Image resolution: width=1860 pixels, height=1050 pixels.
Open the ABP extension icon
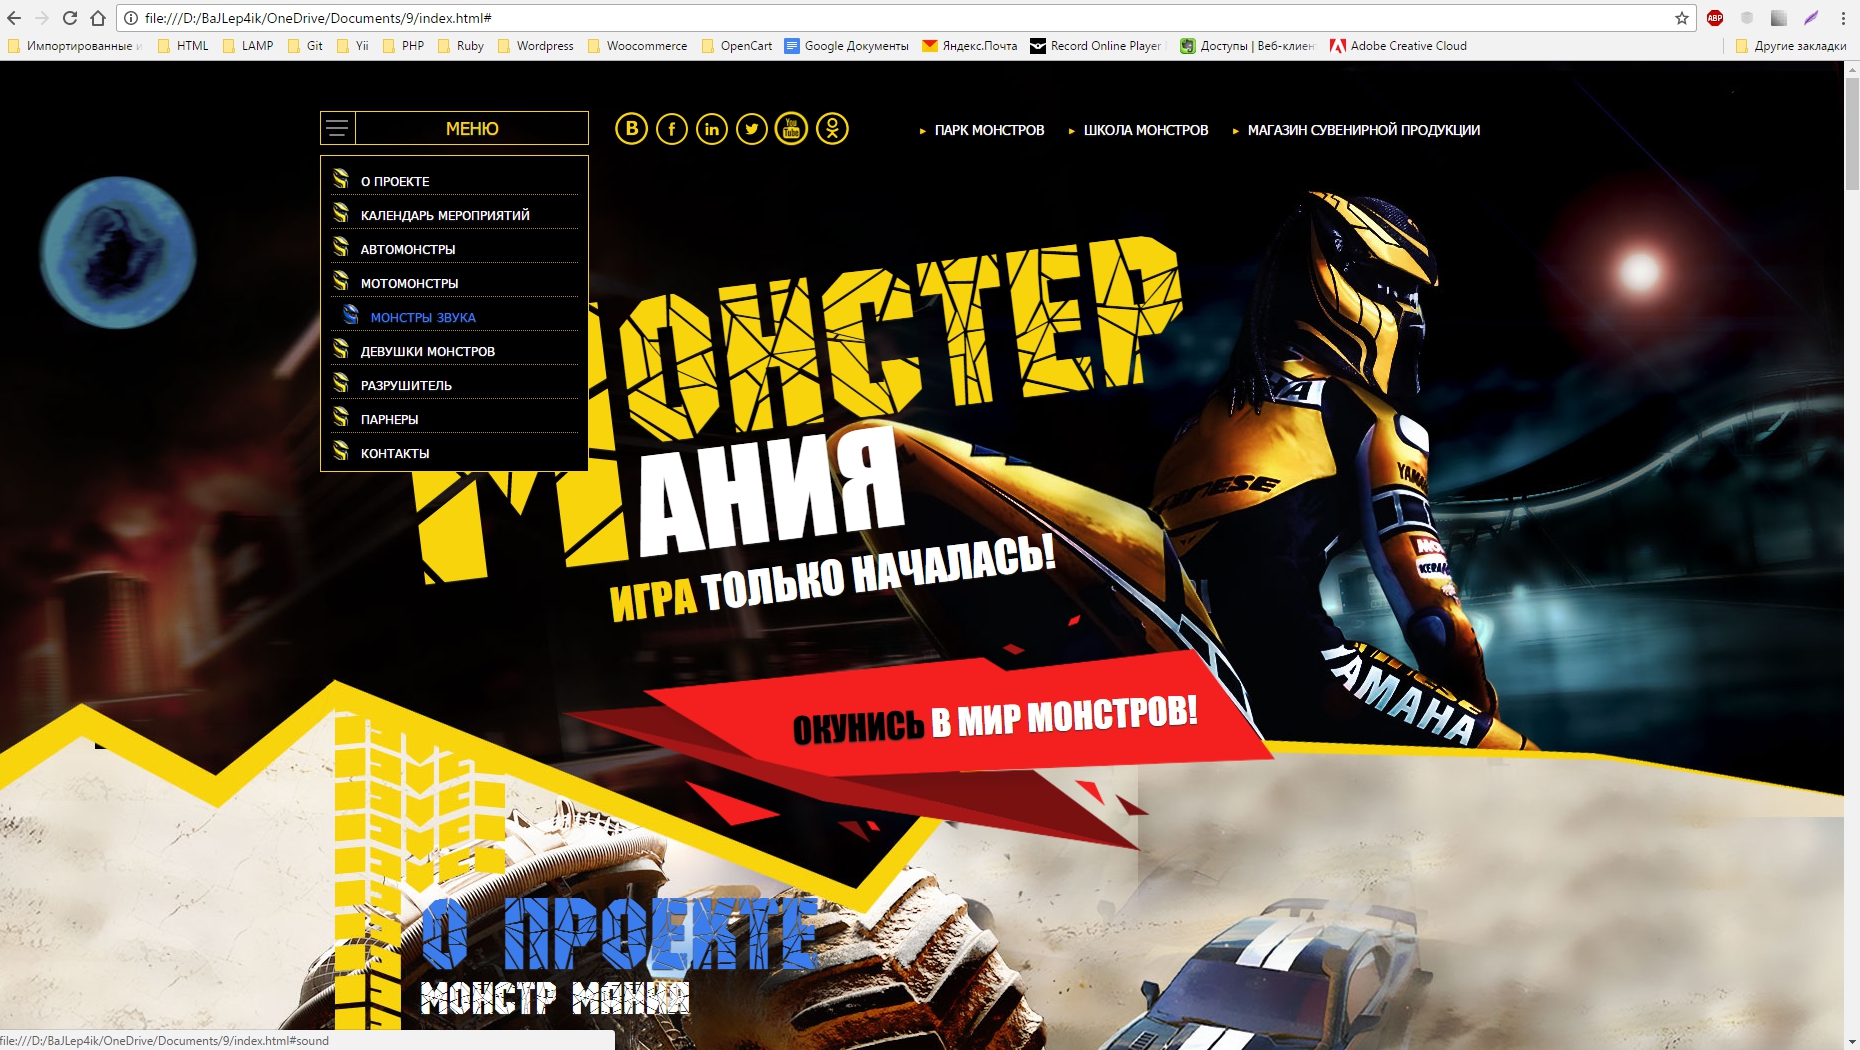[1715, 18]
